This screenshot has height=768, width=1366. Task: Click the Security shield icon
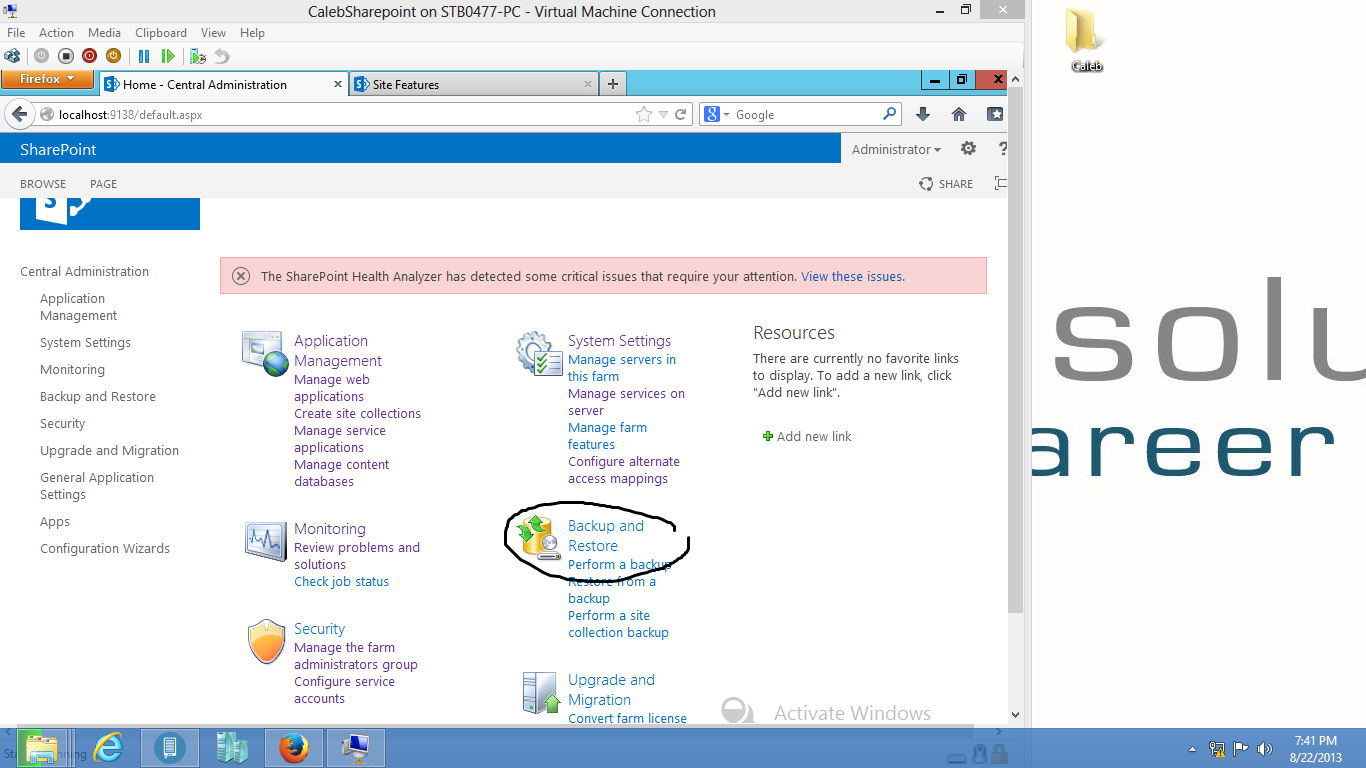267,641
